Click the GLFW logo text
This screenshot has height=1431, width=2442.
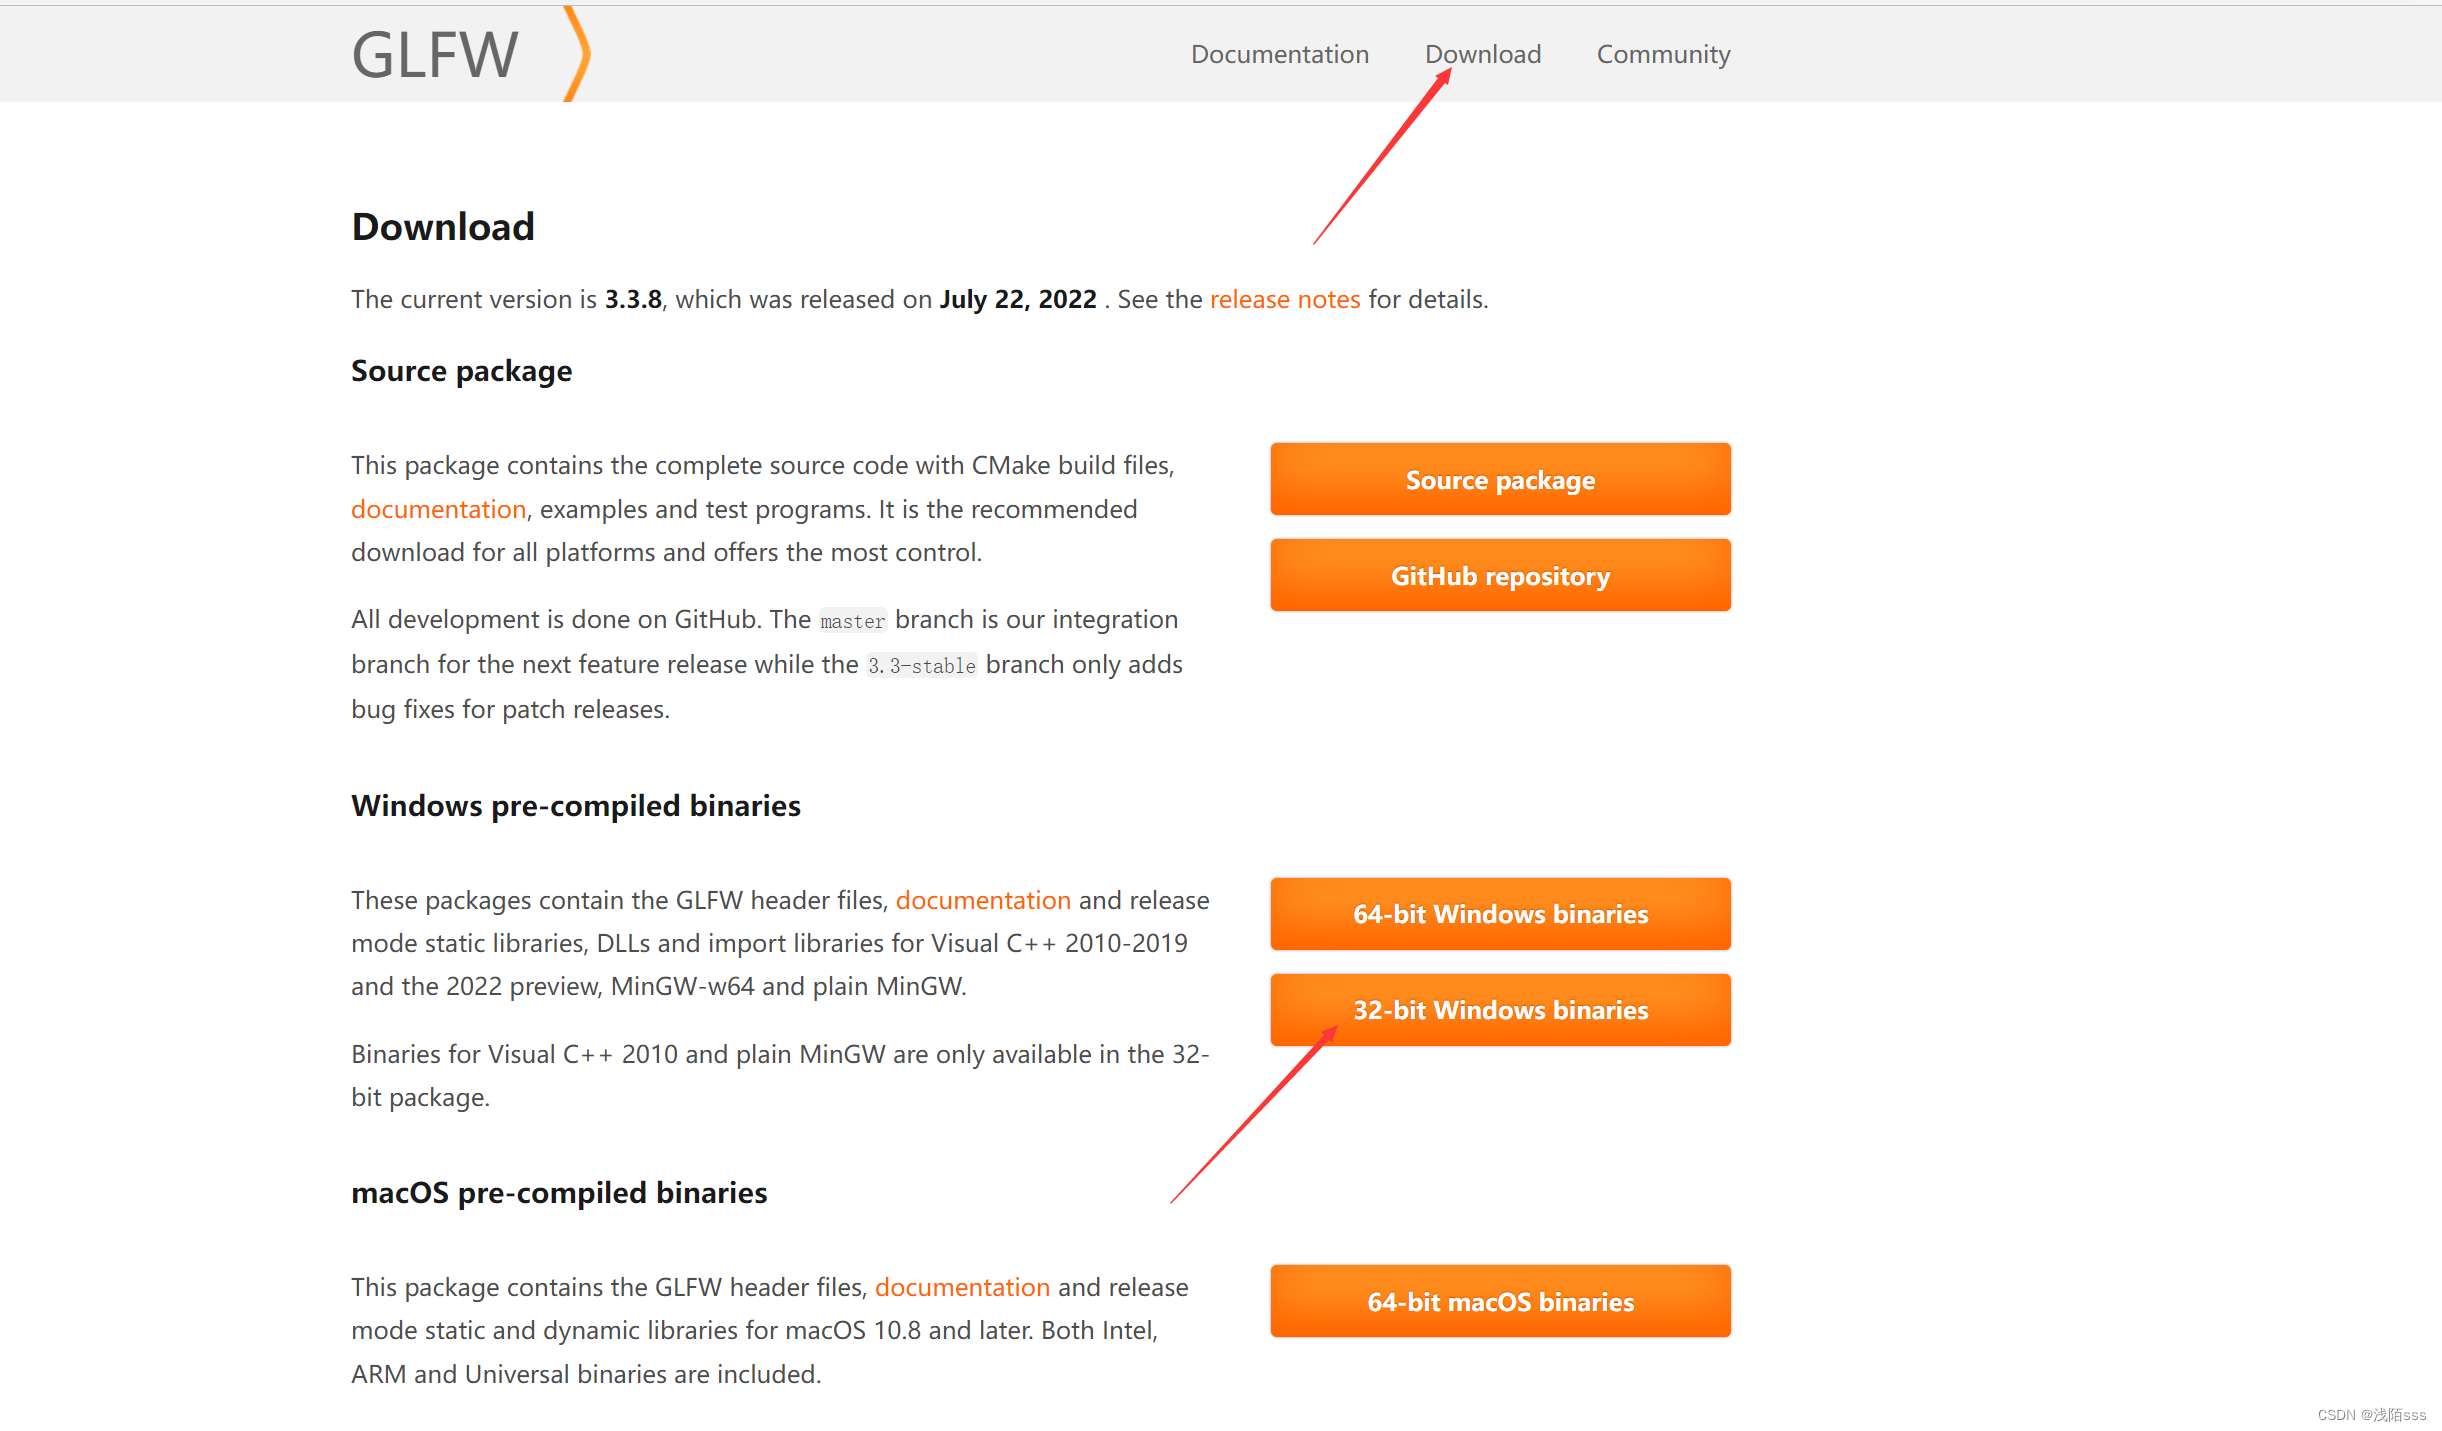[435, 55]
